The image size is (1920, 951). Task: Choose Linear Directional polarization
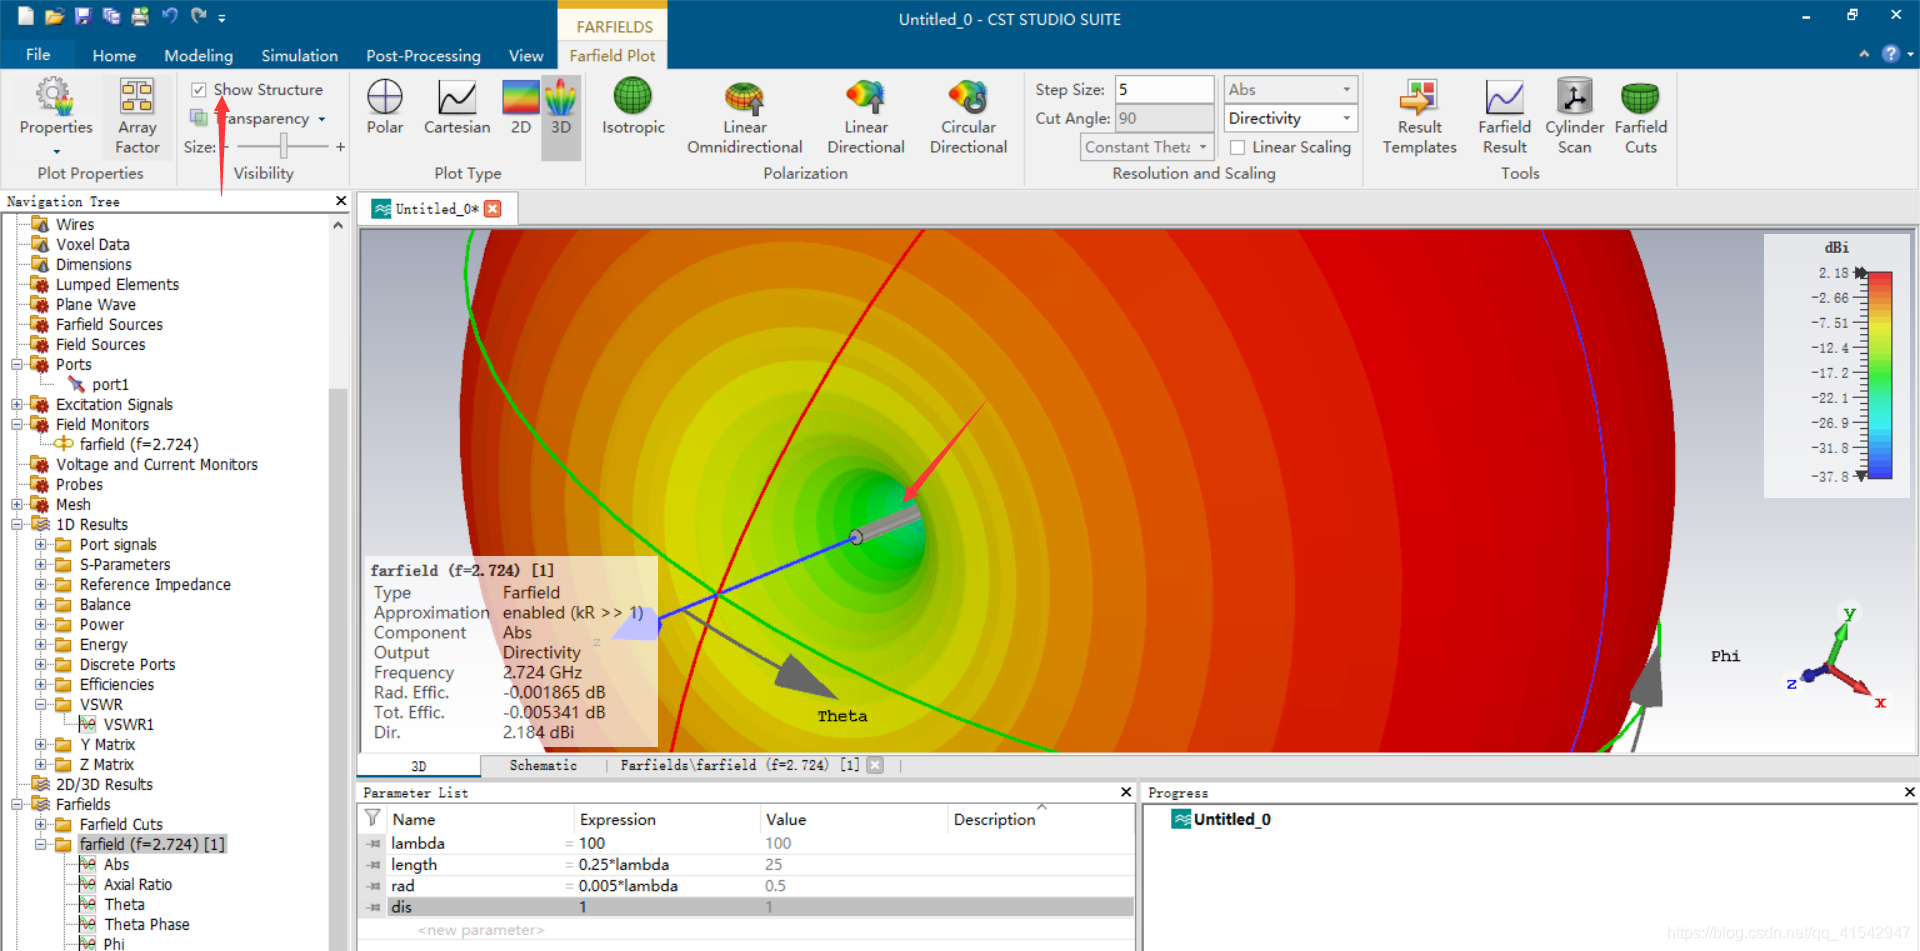tap(866, 116)
